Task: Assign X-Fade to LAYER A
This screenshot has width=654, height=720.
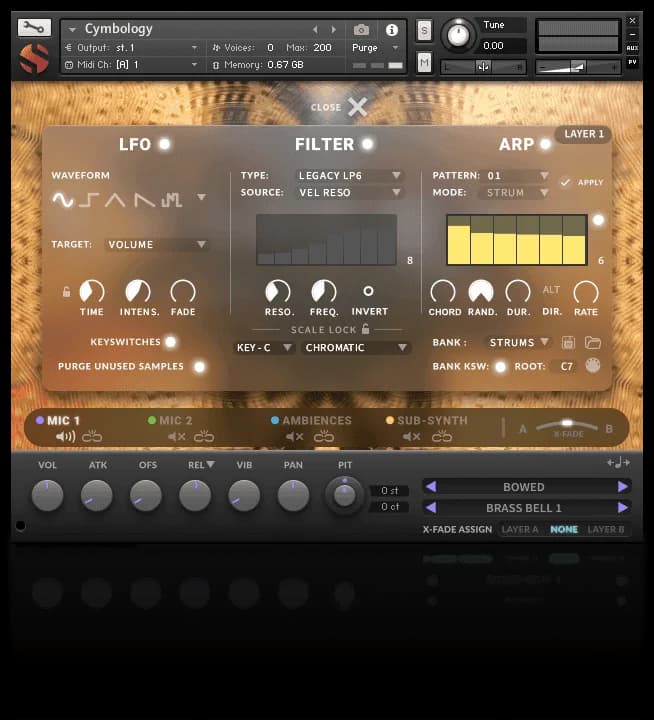Action: [520, 529]
